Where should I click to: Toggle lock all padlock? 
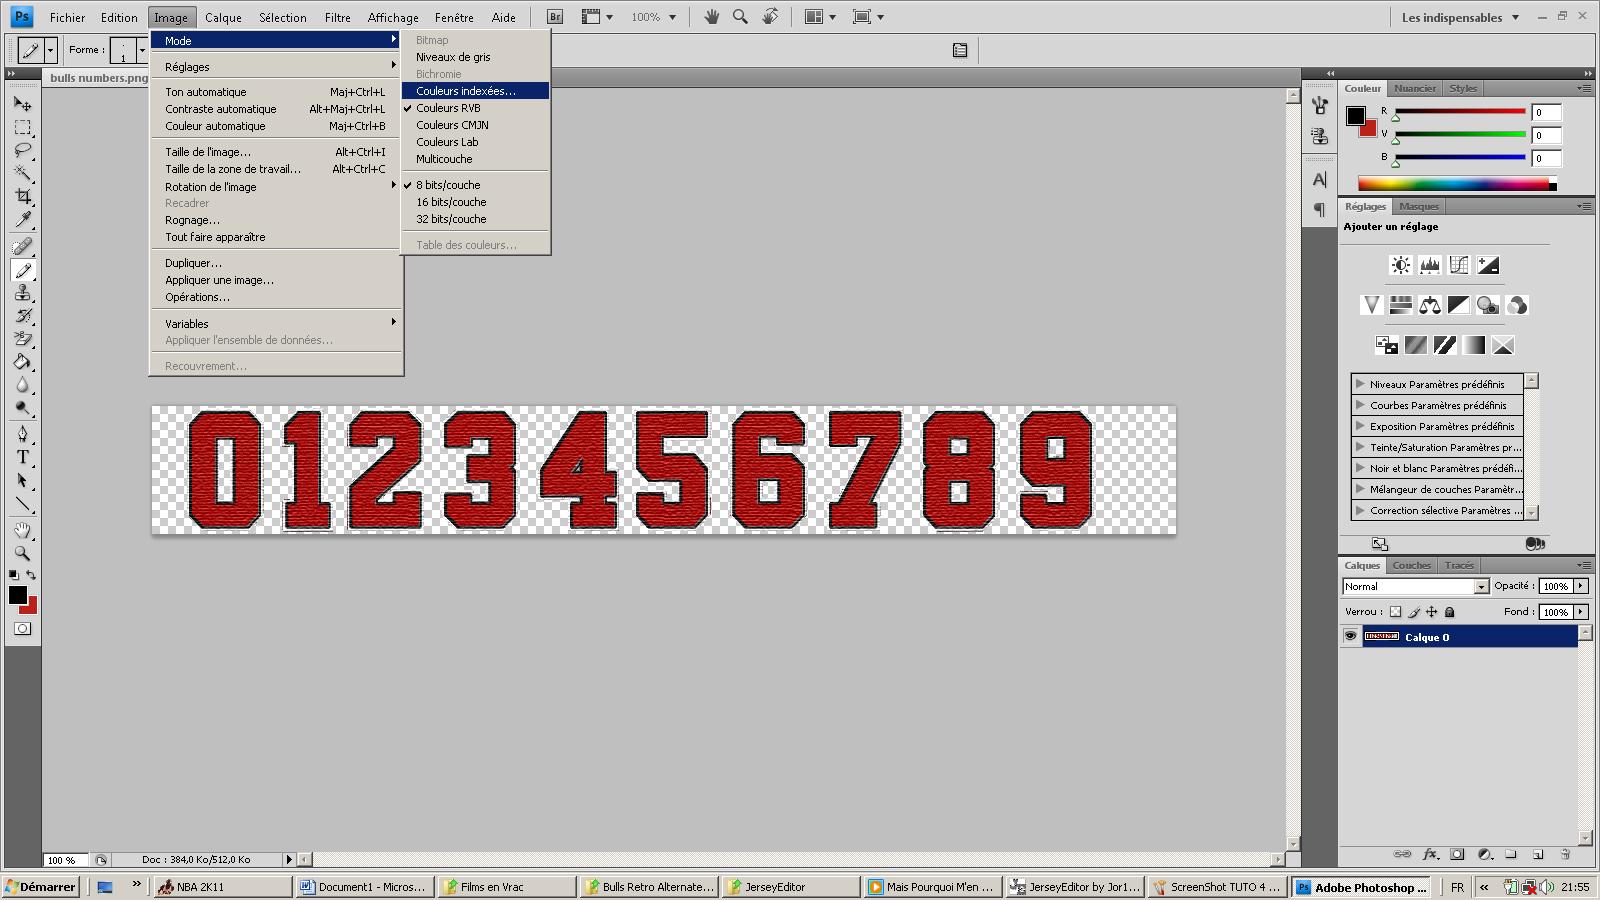(1449, 612)
